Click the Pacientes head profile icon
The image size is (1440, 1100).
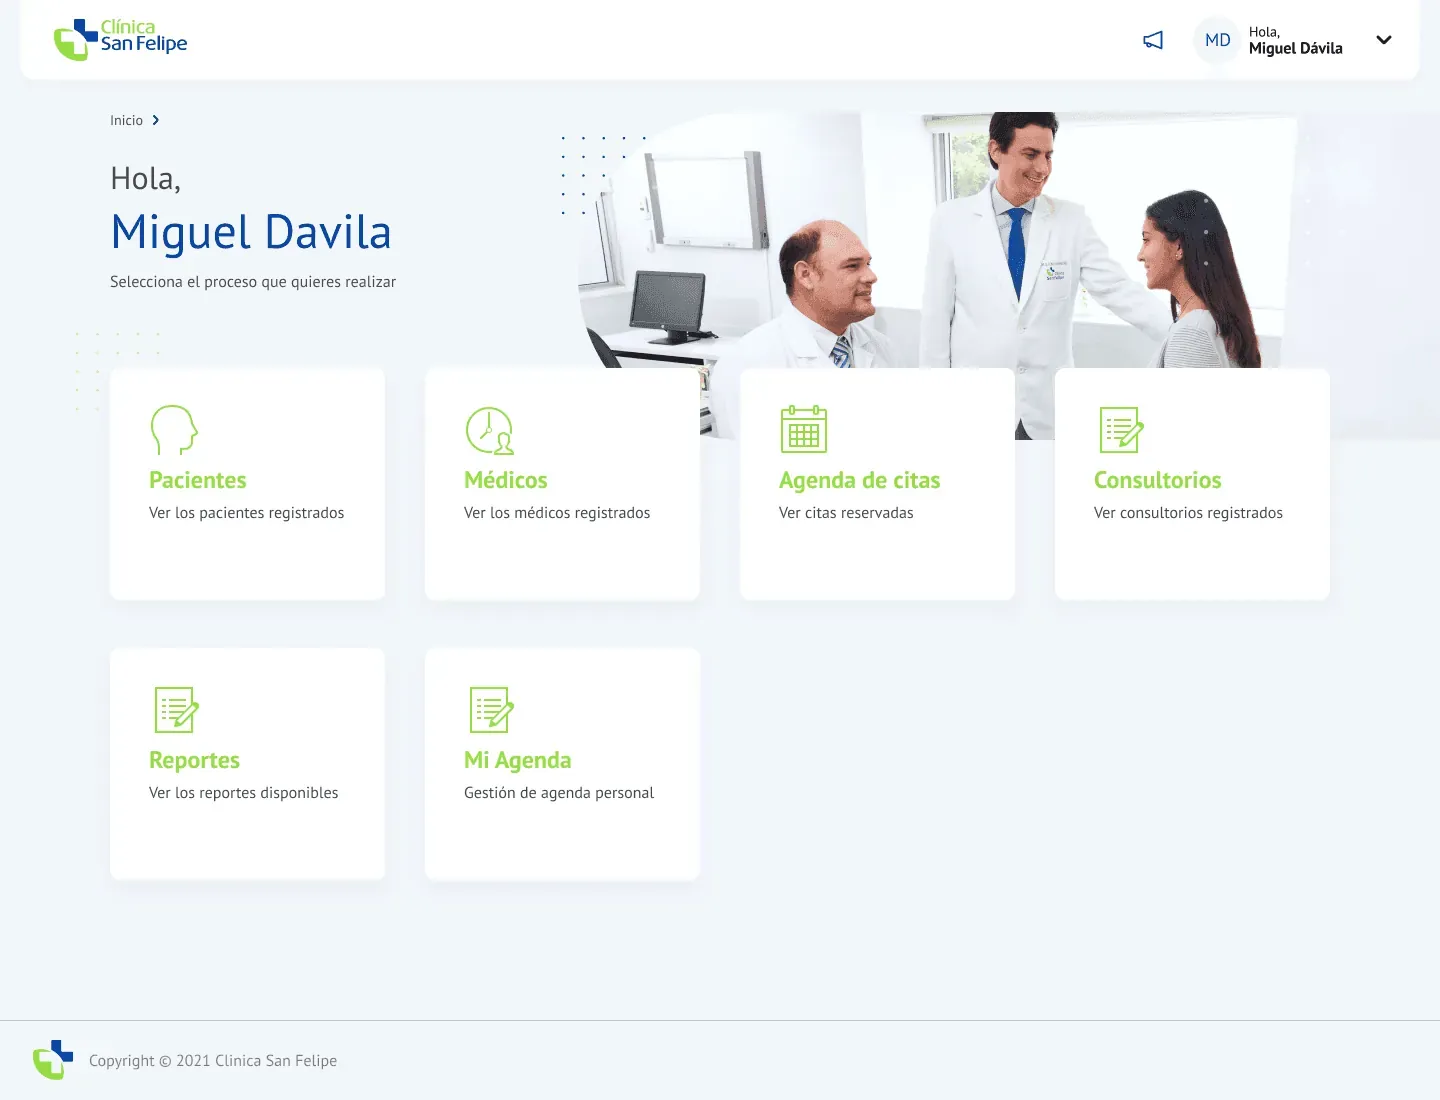point(174,429)
